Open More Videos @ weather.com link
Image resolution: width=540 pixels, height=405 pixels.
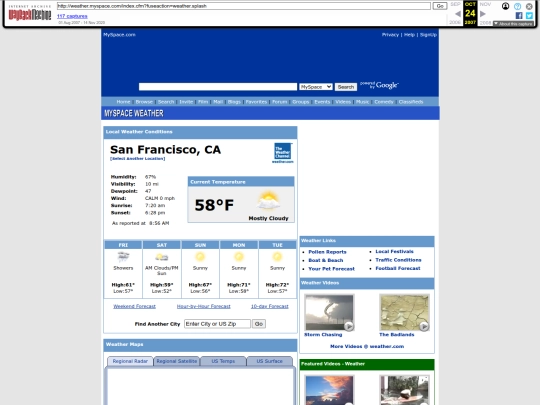(x=367, y=346)
